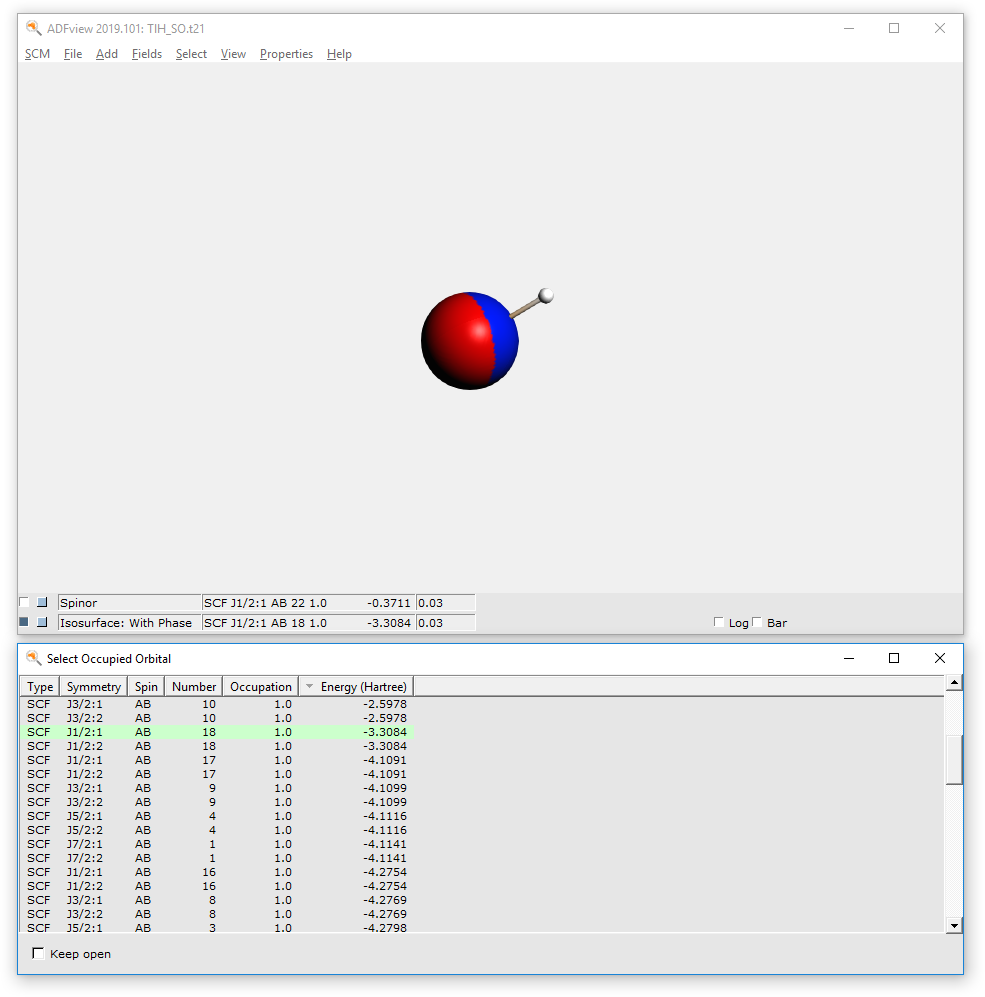Click the blue lobe of the orbital isosurface

(504, 337)
